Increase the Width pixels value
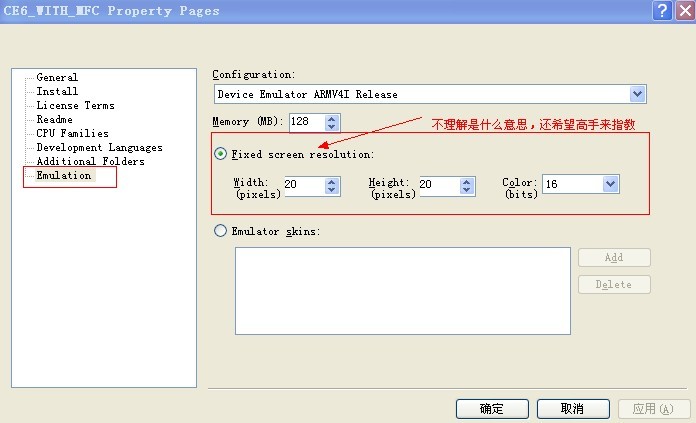Screen dimensions: 696x423 pos(332,182)
